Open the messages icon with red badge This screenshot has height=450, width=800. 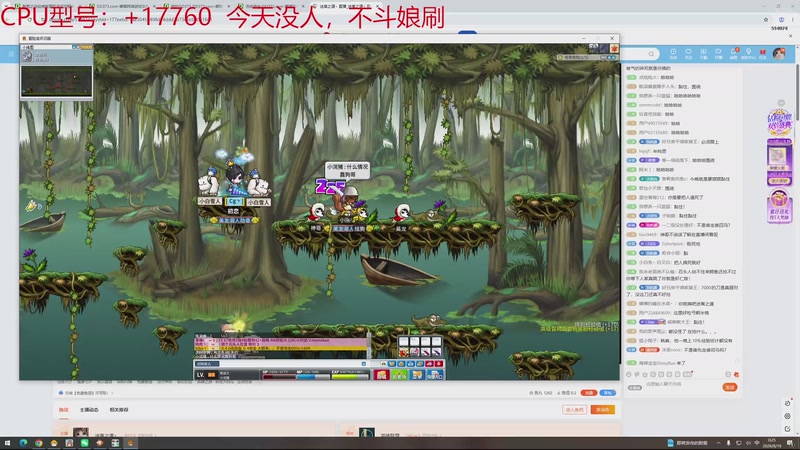(734, 53)
